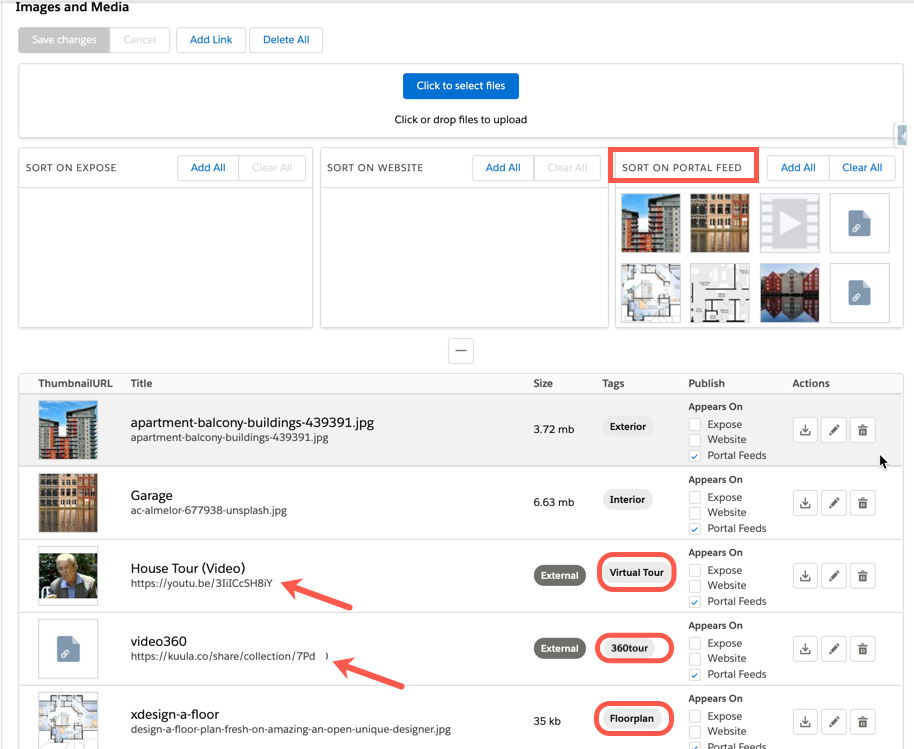
Task: Delete the Garage image entry
Action: tap(863, 503)
